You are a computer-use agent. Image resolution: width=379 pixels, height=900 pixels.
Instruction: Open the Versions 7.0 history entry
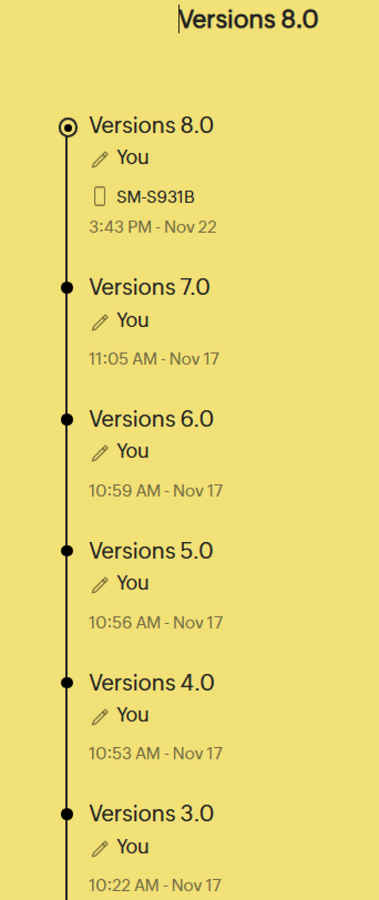(149, 286)
